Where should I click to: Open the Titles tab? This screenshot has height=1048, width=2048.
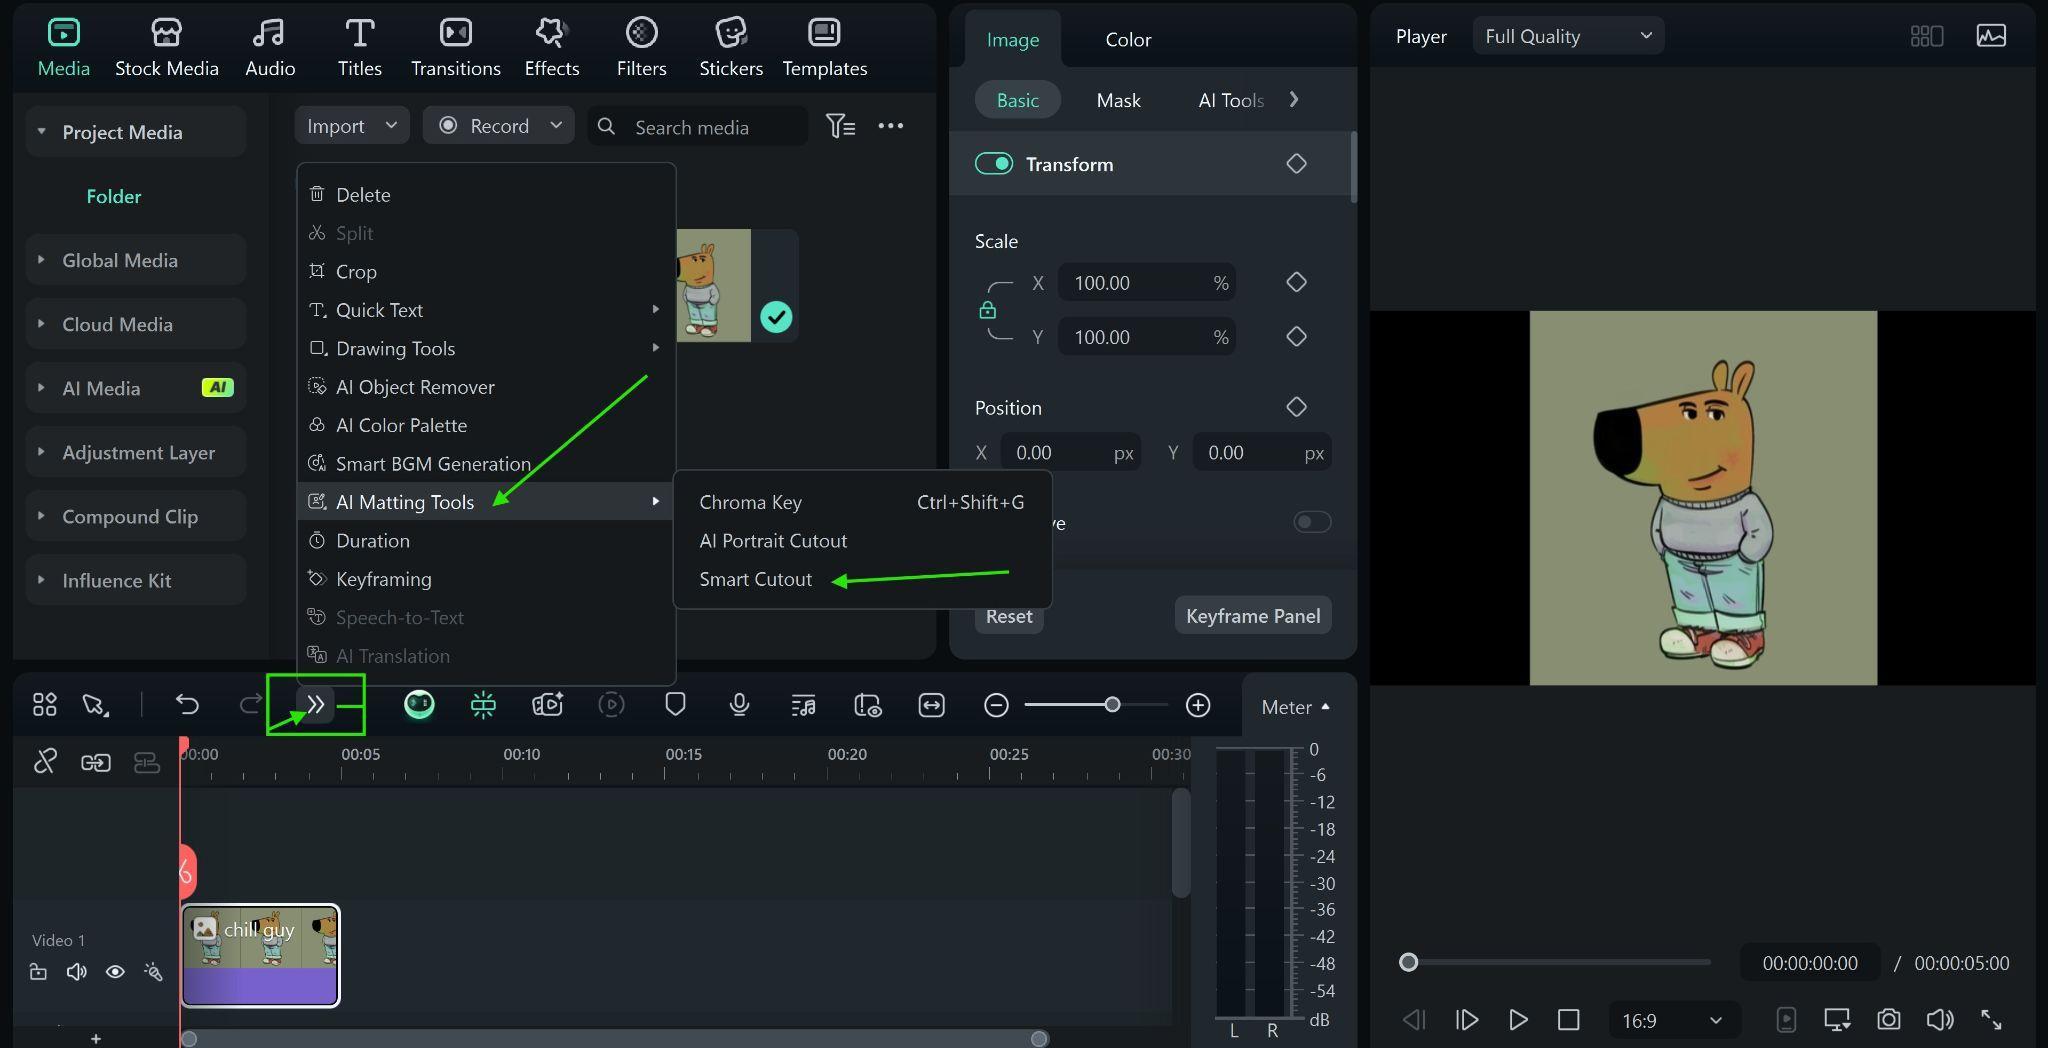(x=359, y=47)
